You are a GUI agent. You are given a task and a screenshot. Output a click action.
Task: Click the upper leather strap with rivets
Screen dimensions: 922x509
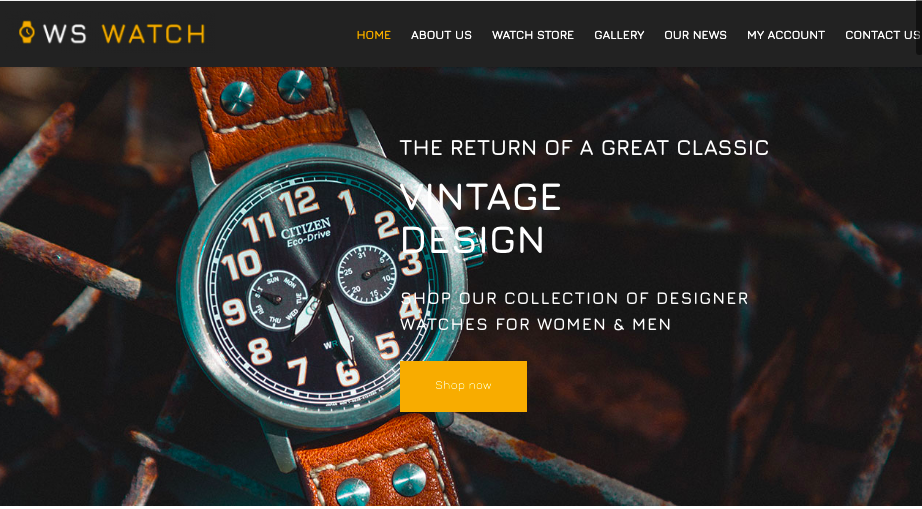click(x=270, y=115)
